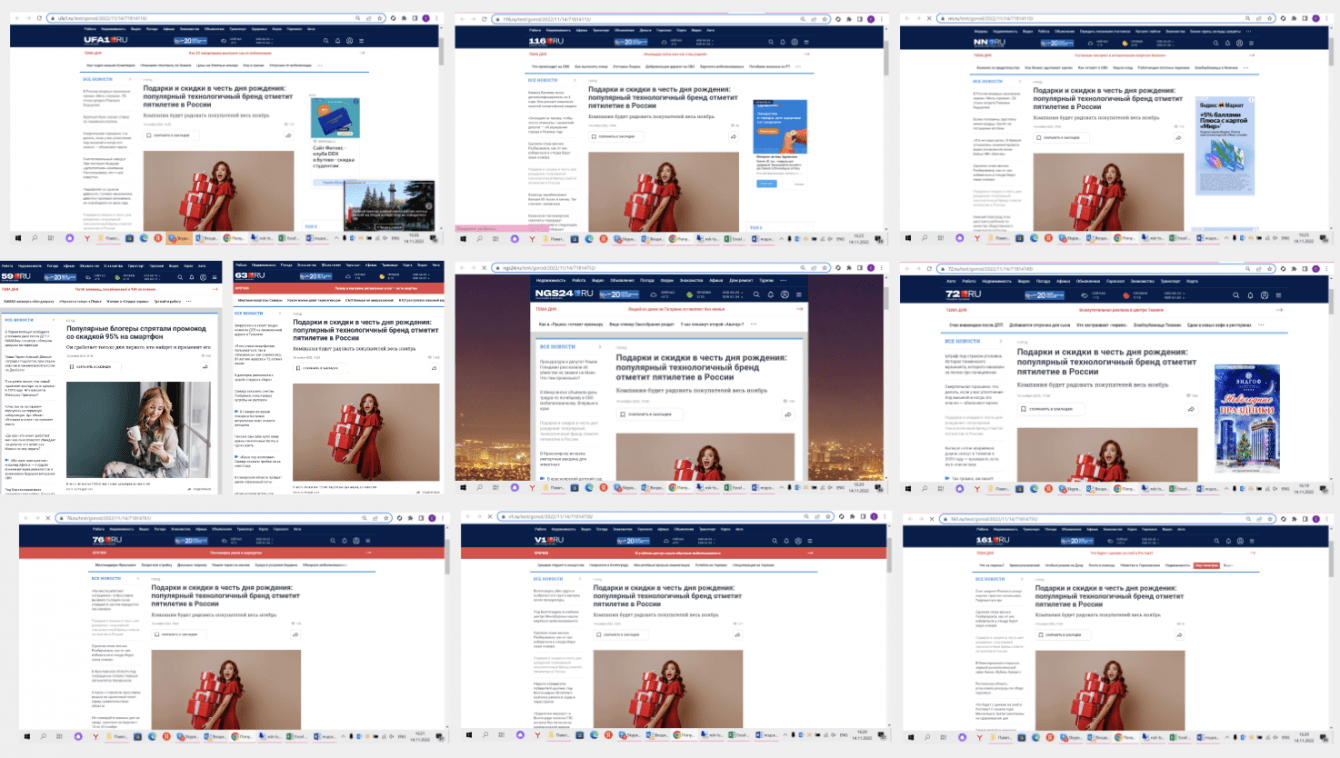
Task: Open the hamburger menu on UFA1.RU header
Action: [361, 41]
